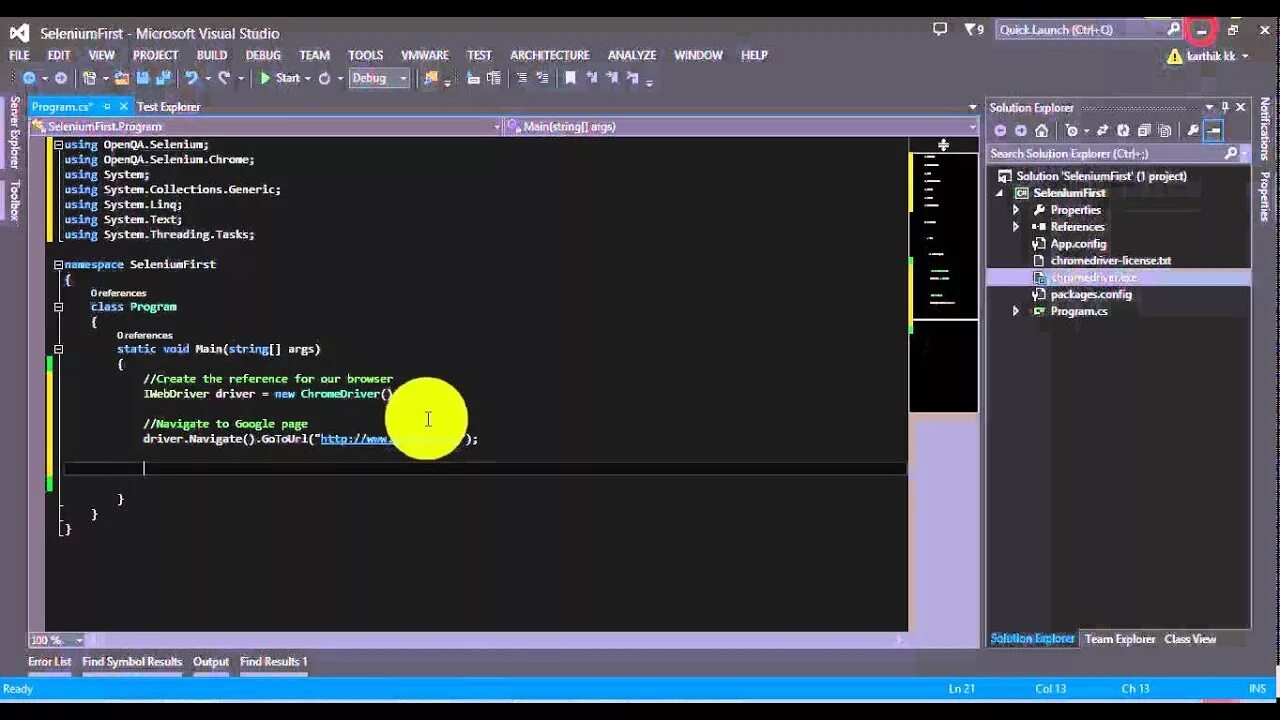Image resolution: width=1280 pixels, height=720 pixels.
Task: Expand the References node
Action: (1016, 227)
